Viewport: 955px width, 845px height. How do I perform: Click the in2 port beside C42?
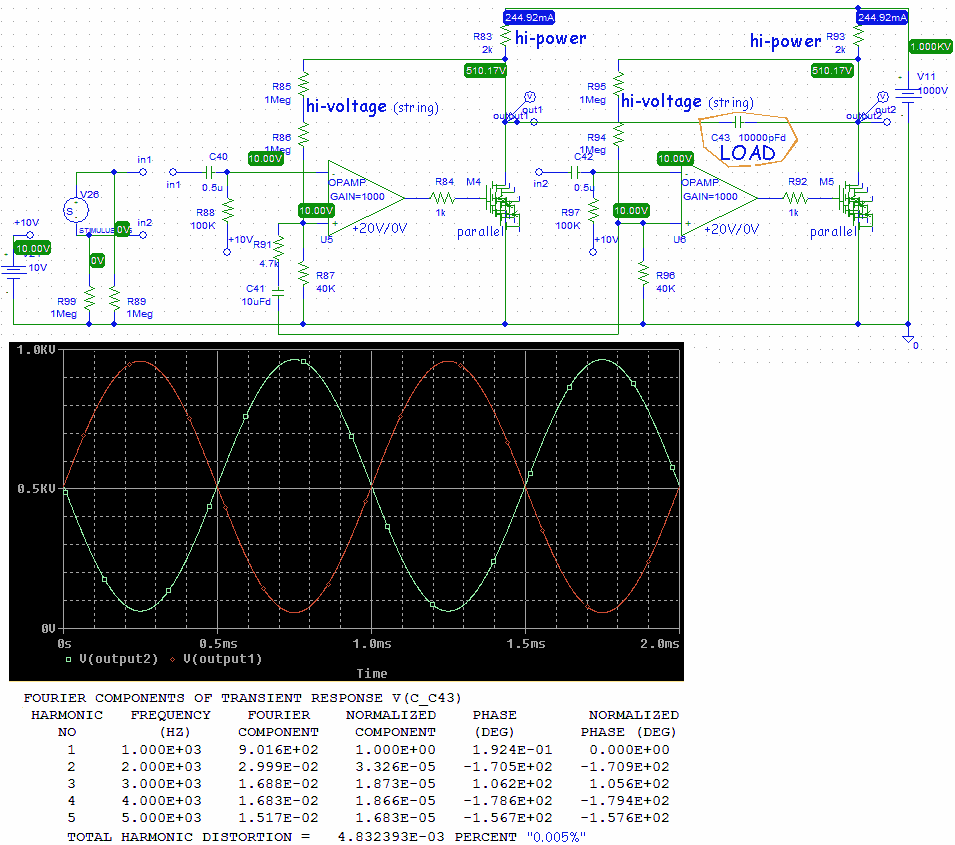click(x=538, y=172)
